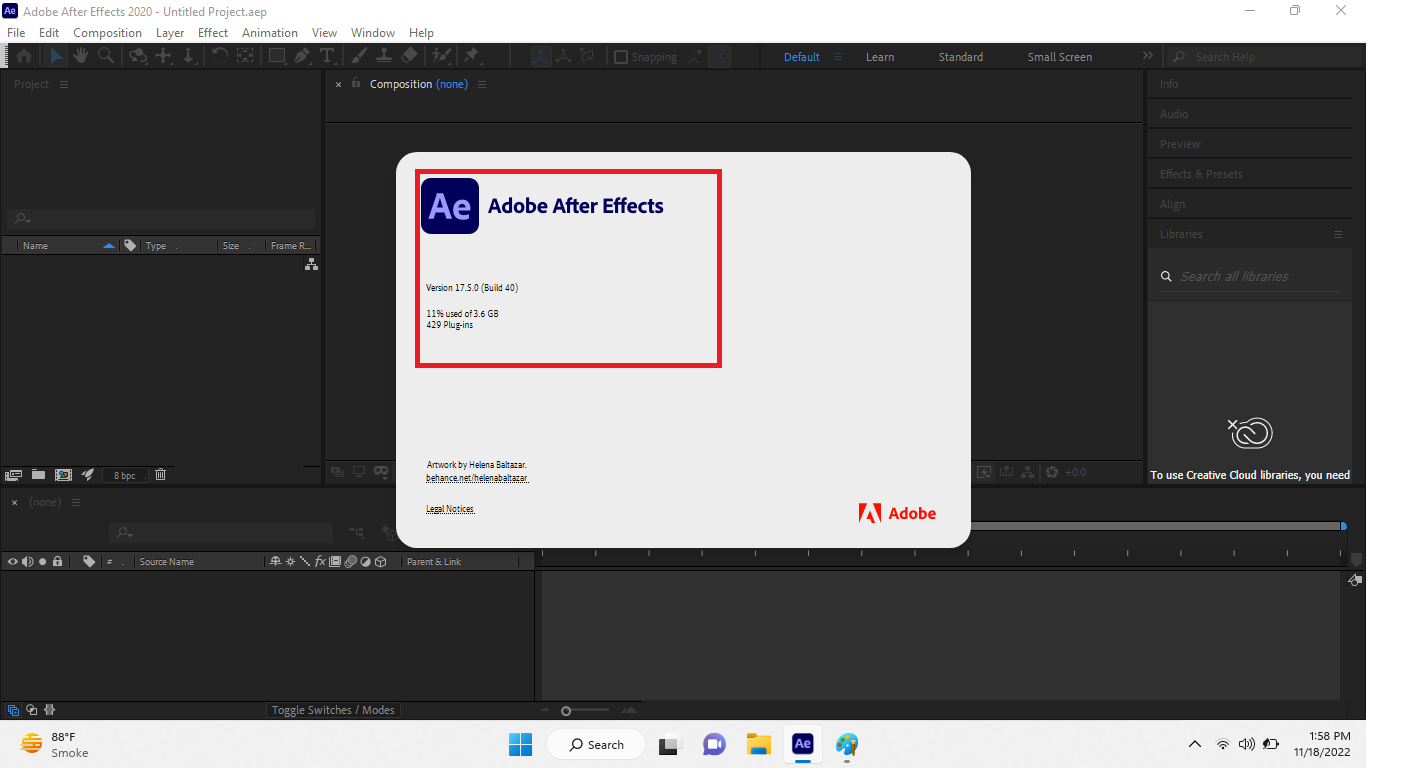Click the Audio speaker column header in timeline
This screenshot has width=1402, height=782.
(27, 562)
